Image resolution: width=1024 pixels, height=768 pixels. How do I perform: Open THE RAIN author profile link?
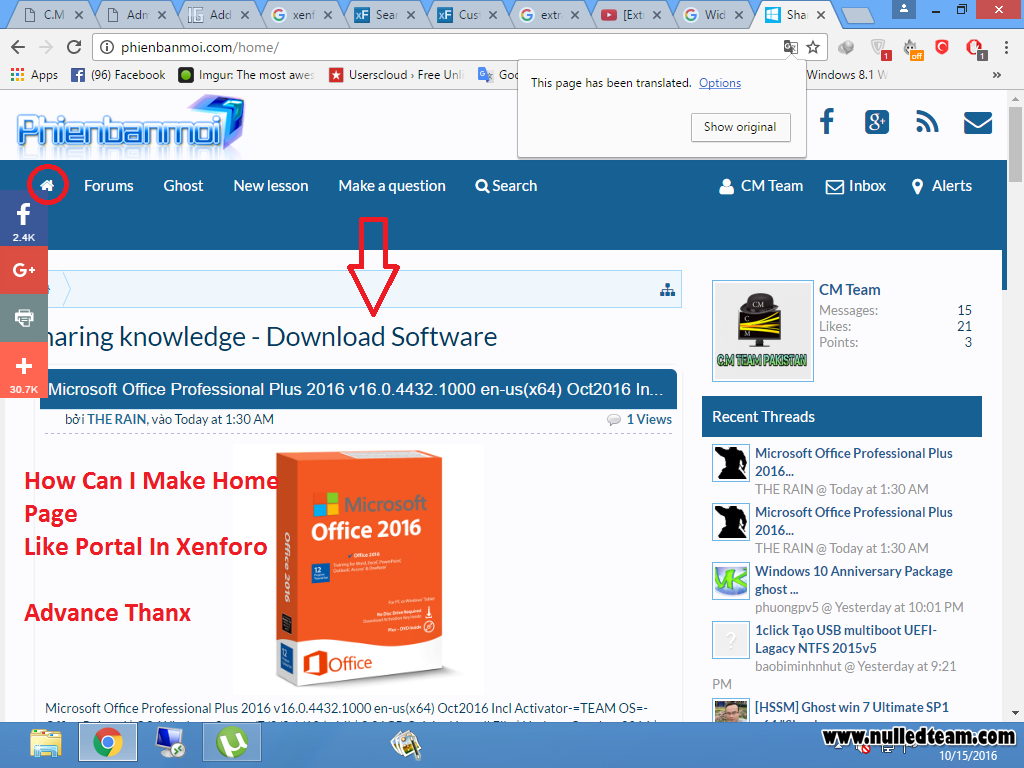[x=117, y=419]
